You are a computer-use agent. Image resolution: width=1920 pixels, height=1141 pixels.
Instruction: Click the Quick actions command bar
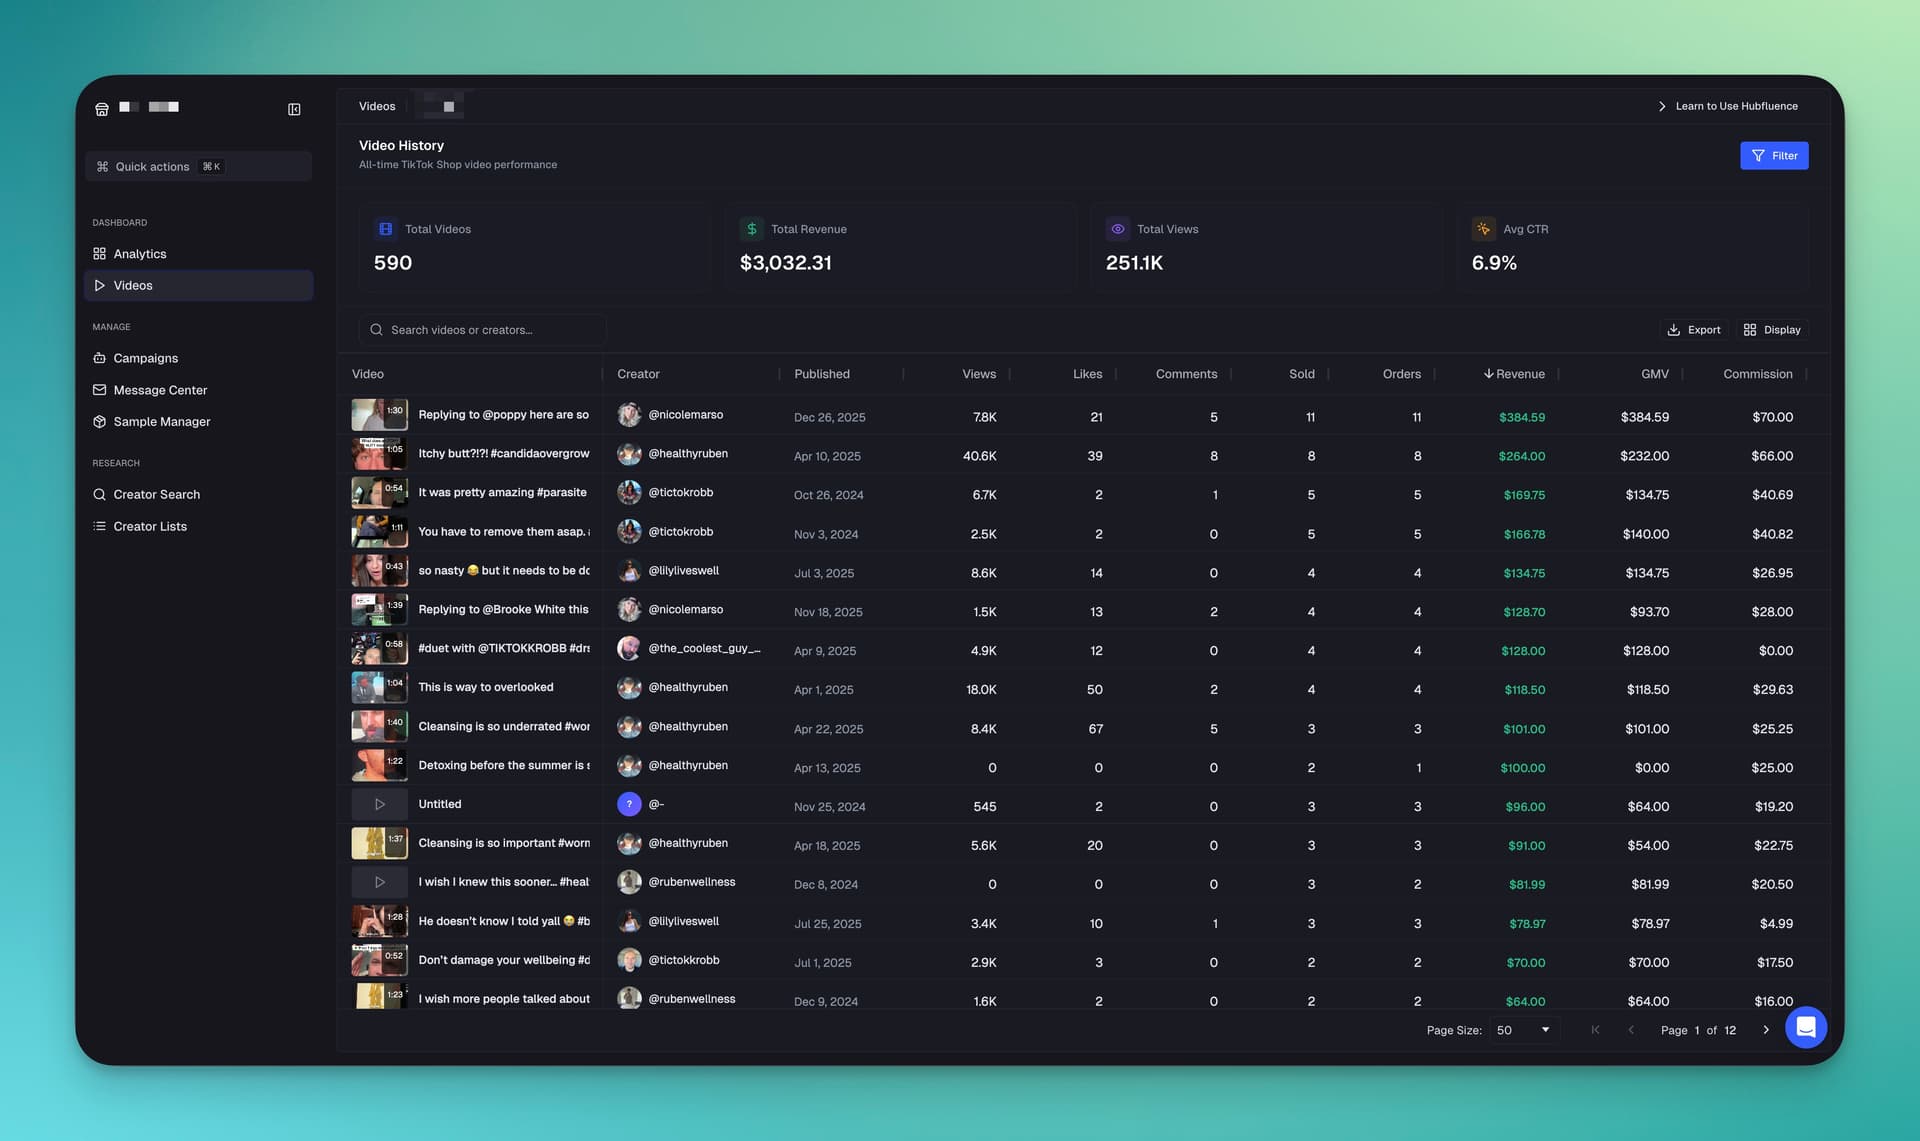[151, 166]
